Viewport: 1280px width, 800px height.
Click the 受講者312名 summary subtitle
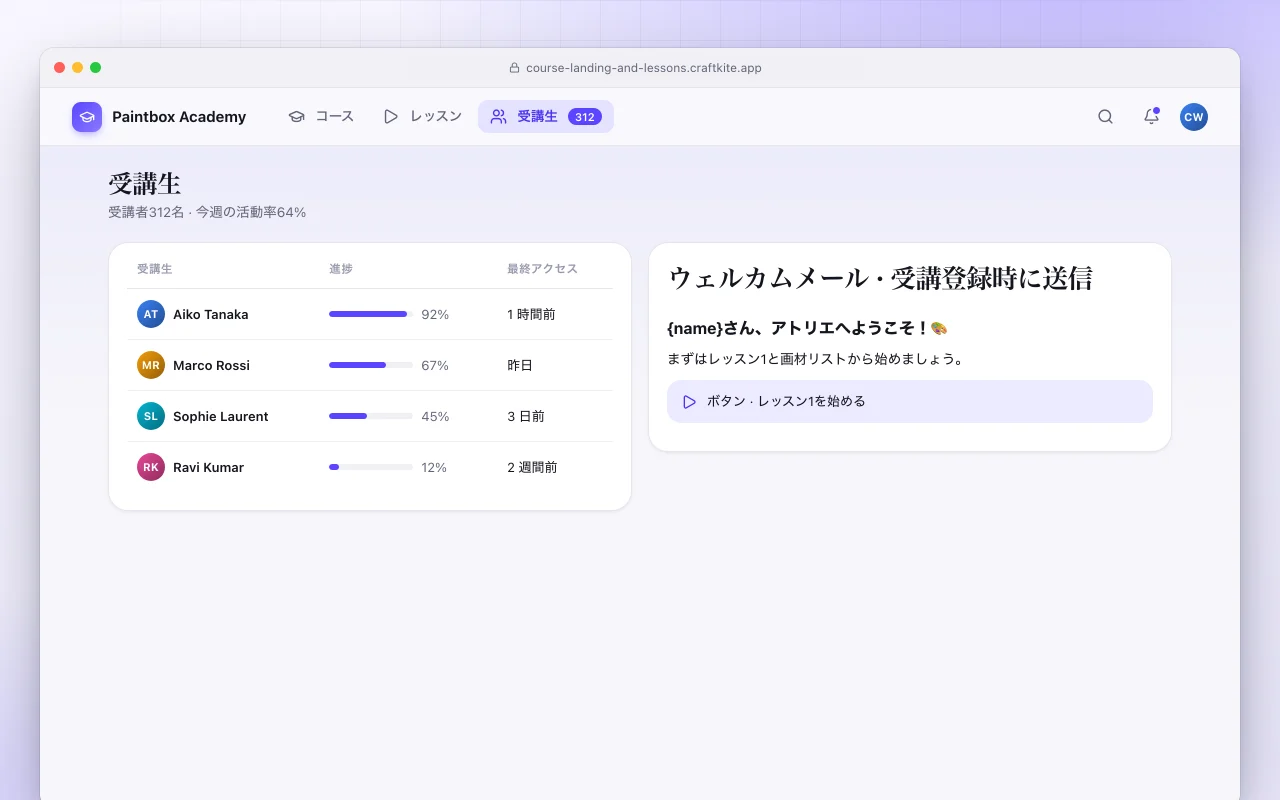(x=207, y=212)
